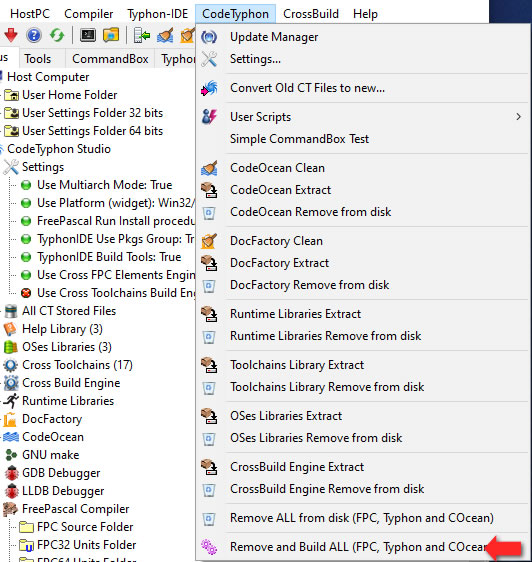Click the Runtime Libraries runner icon
532x562 pixels.
pos(11,401)
